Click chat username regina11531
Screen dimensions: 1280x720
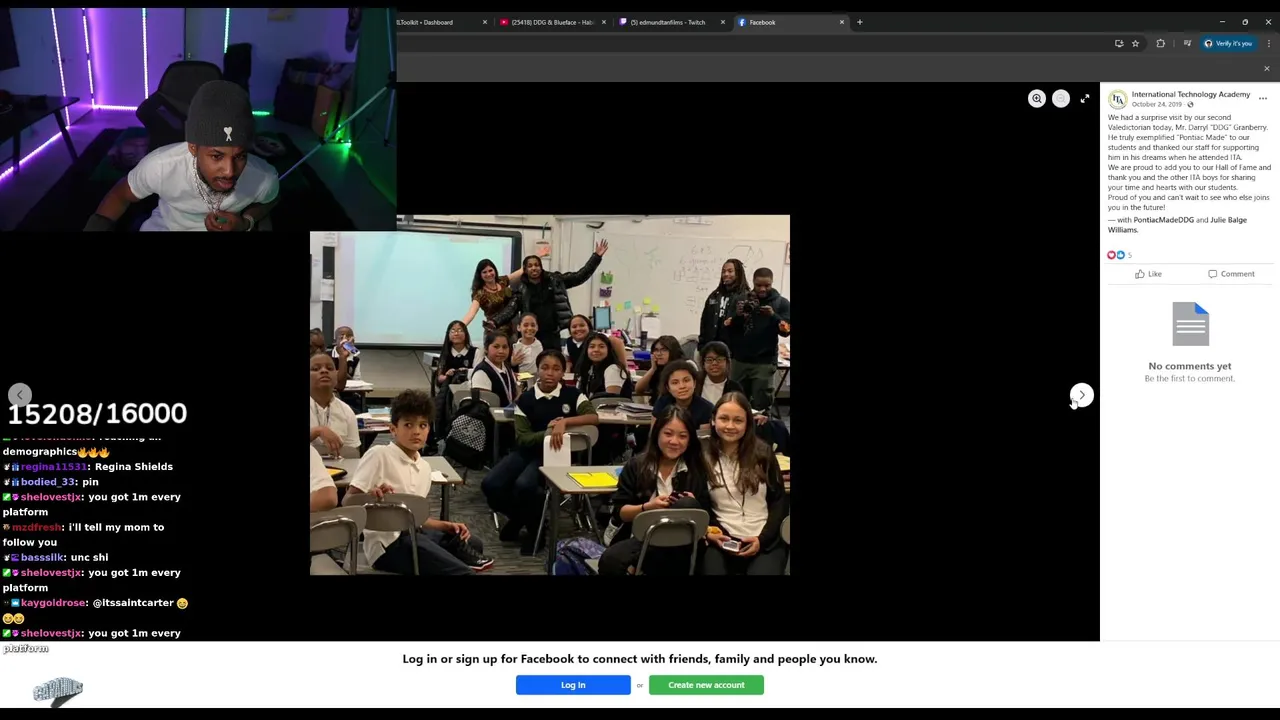click(54, 467)
